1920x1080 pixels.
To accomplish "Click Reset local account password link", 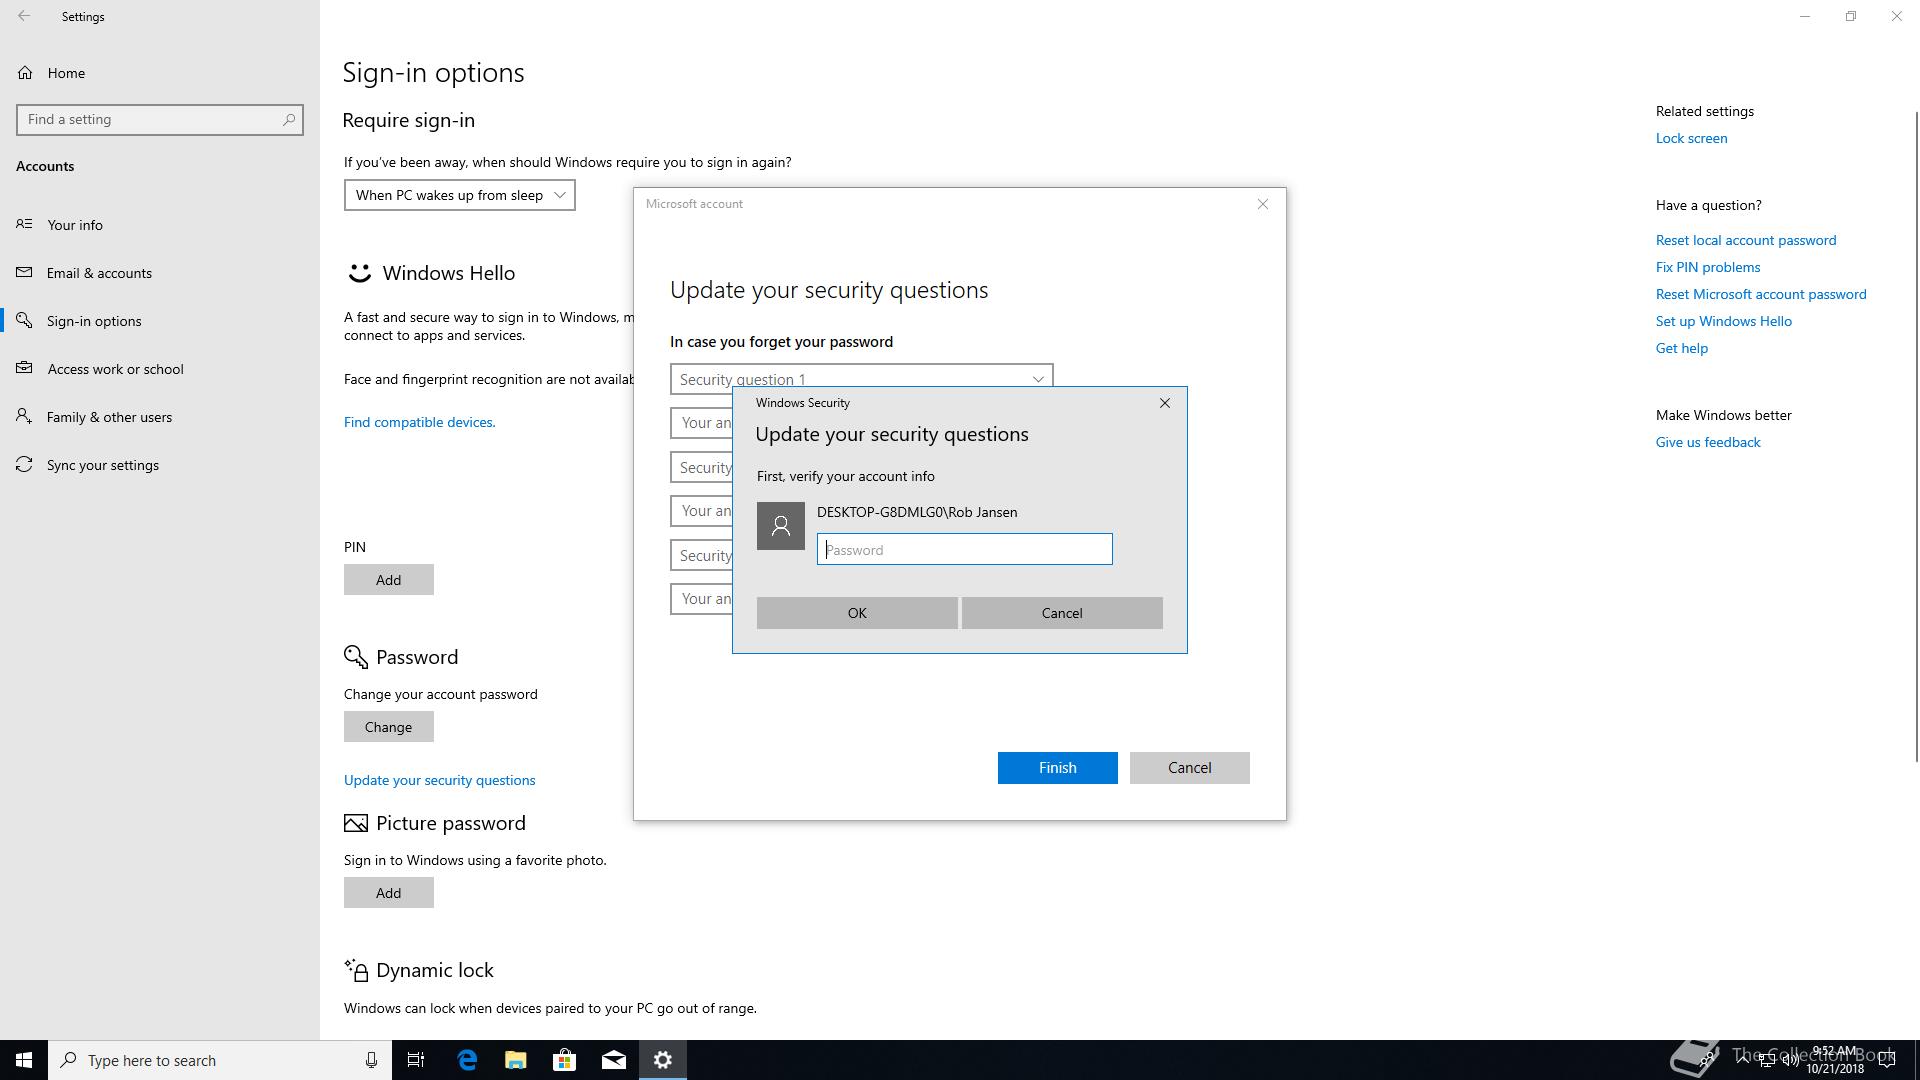I will pyautogui.click(x=1745, y=240).
